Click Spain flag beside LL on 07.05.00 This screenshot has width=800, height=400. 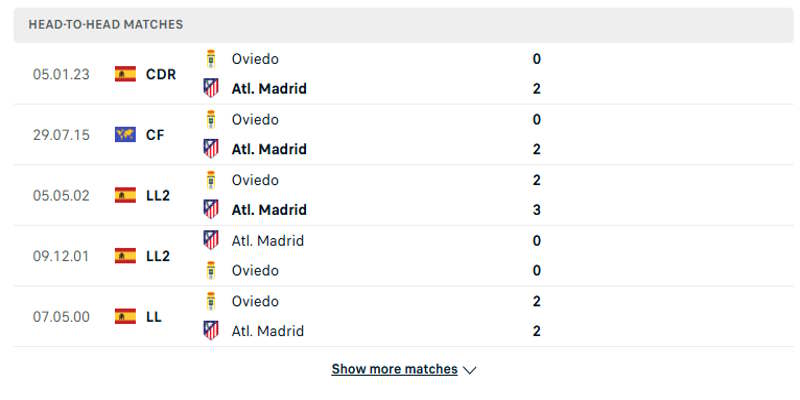125,316
